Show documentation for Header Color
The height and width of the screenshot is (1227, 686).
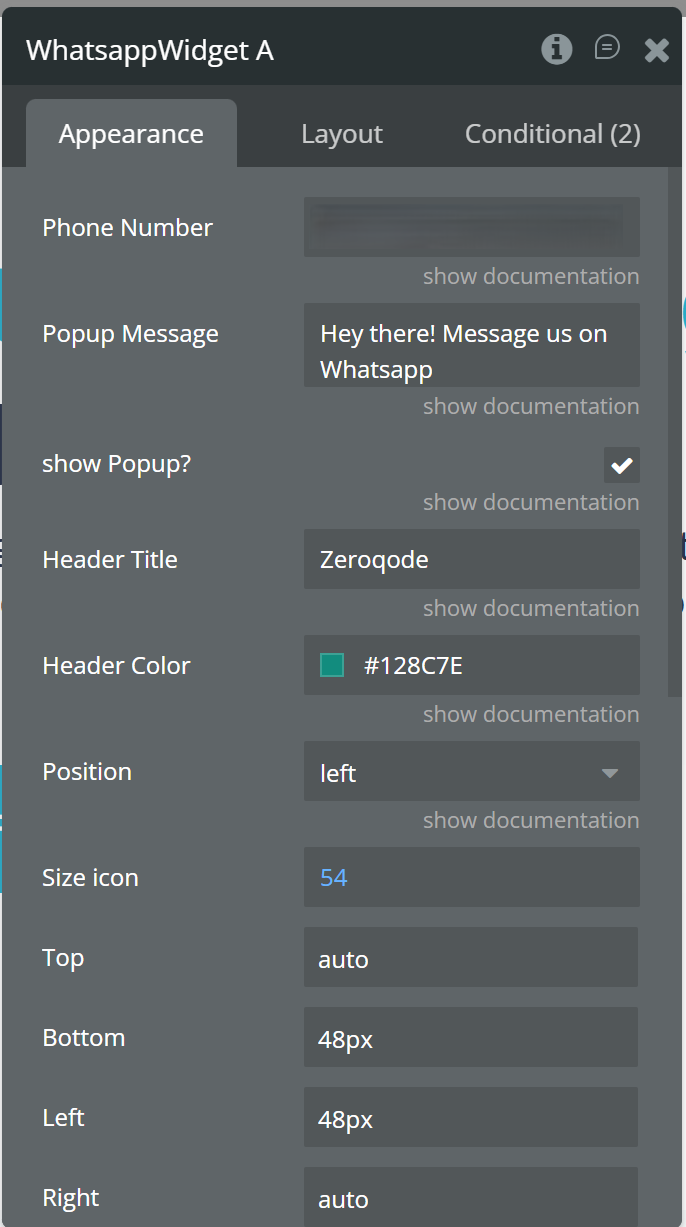530,714
